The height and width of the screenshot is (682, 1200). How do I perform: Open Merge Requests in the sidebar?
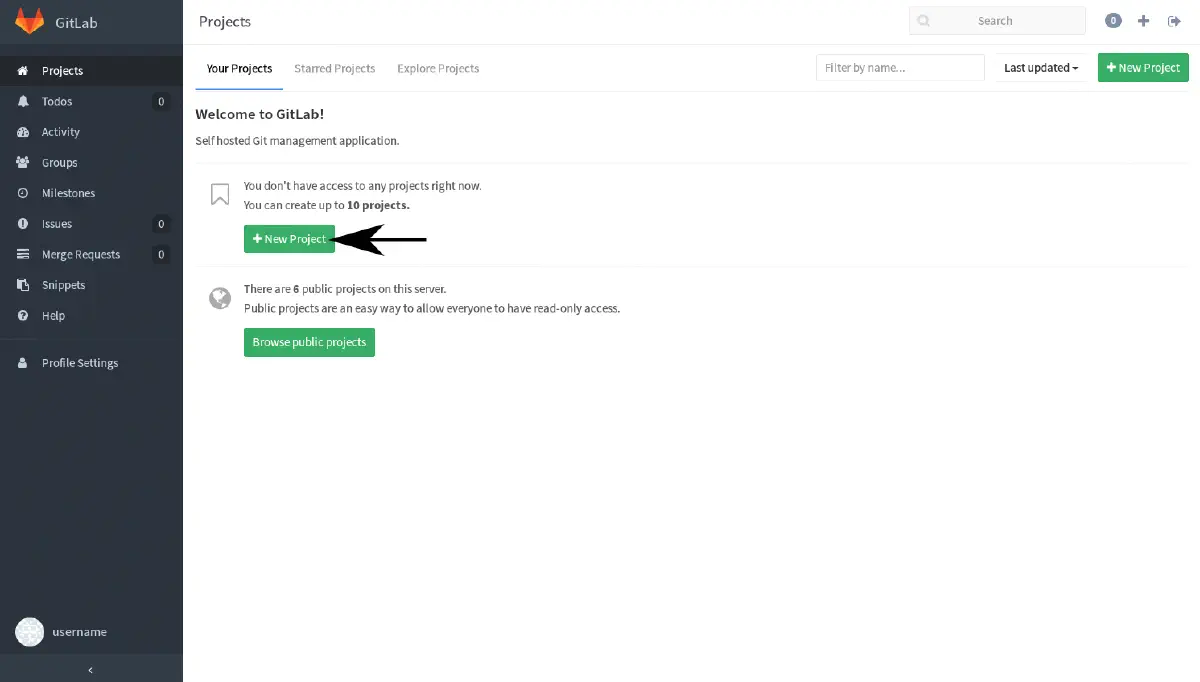pos(91,254)
